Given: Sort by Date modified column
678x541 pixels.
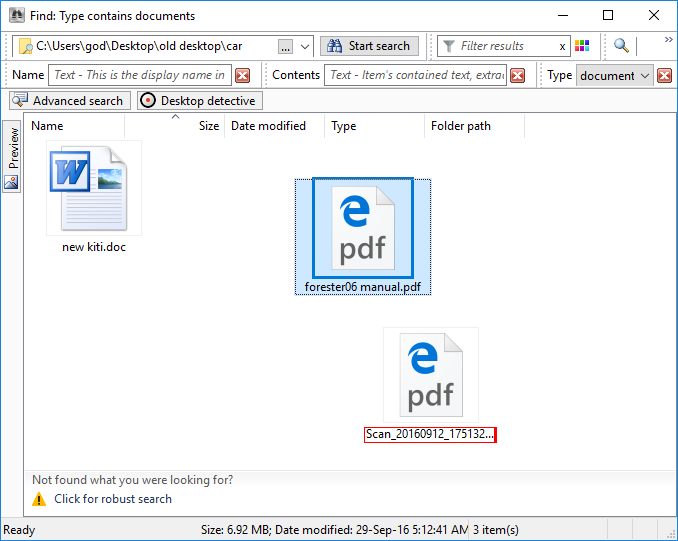Looking at the screenshot, I should click(x=268, y=126).
